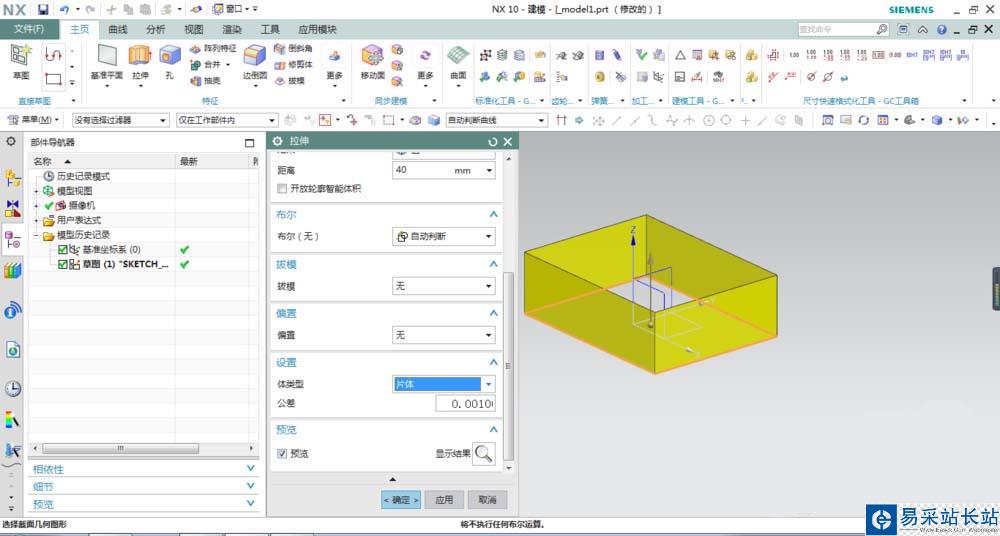Uncheck the 草图 (1) SKETCH checkbox
This screenshot has width=1000, height=536.
point(62,264)
